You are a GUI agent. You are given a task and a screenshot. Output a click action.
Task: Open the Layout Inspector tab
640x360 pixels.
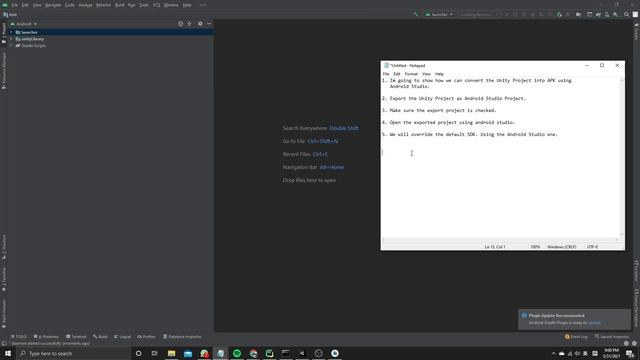[x=612, y=337]
